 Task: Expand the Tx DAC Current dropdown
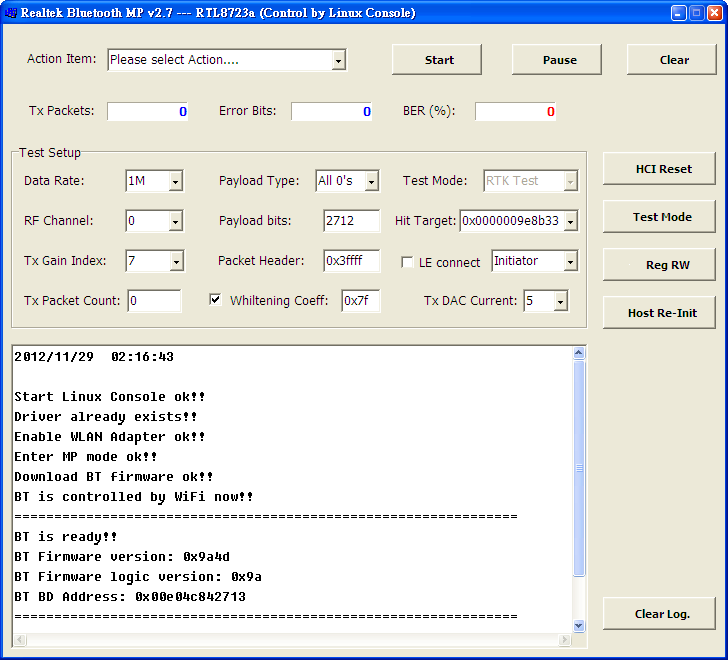pos(560,301)
